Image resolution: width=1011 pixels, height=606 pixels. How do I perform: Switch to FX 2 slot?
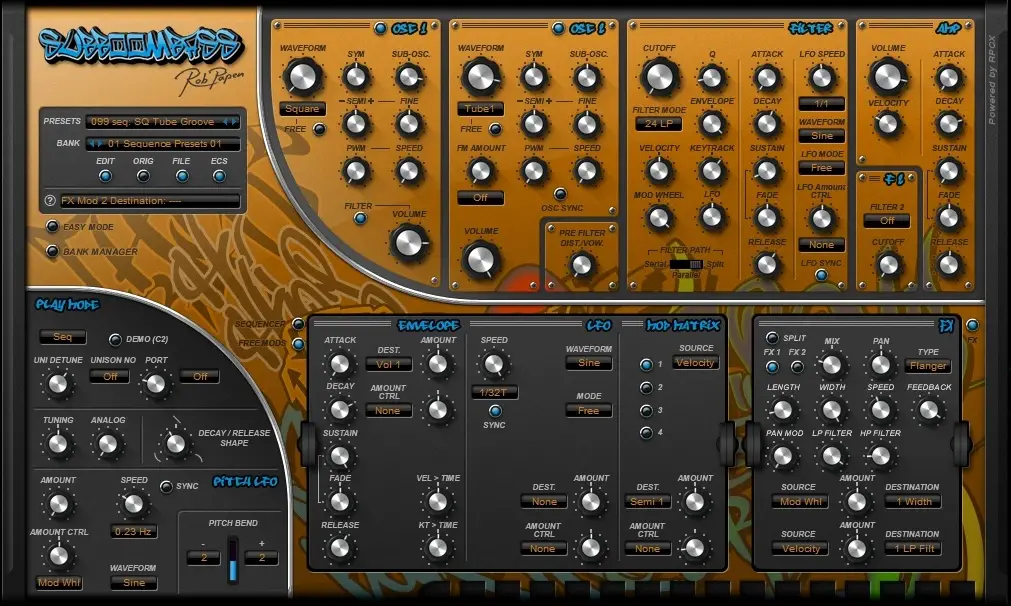(x=798, y=367)
